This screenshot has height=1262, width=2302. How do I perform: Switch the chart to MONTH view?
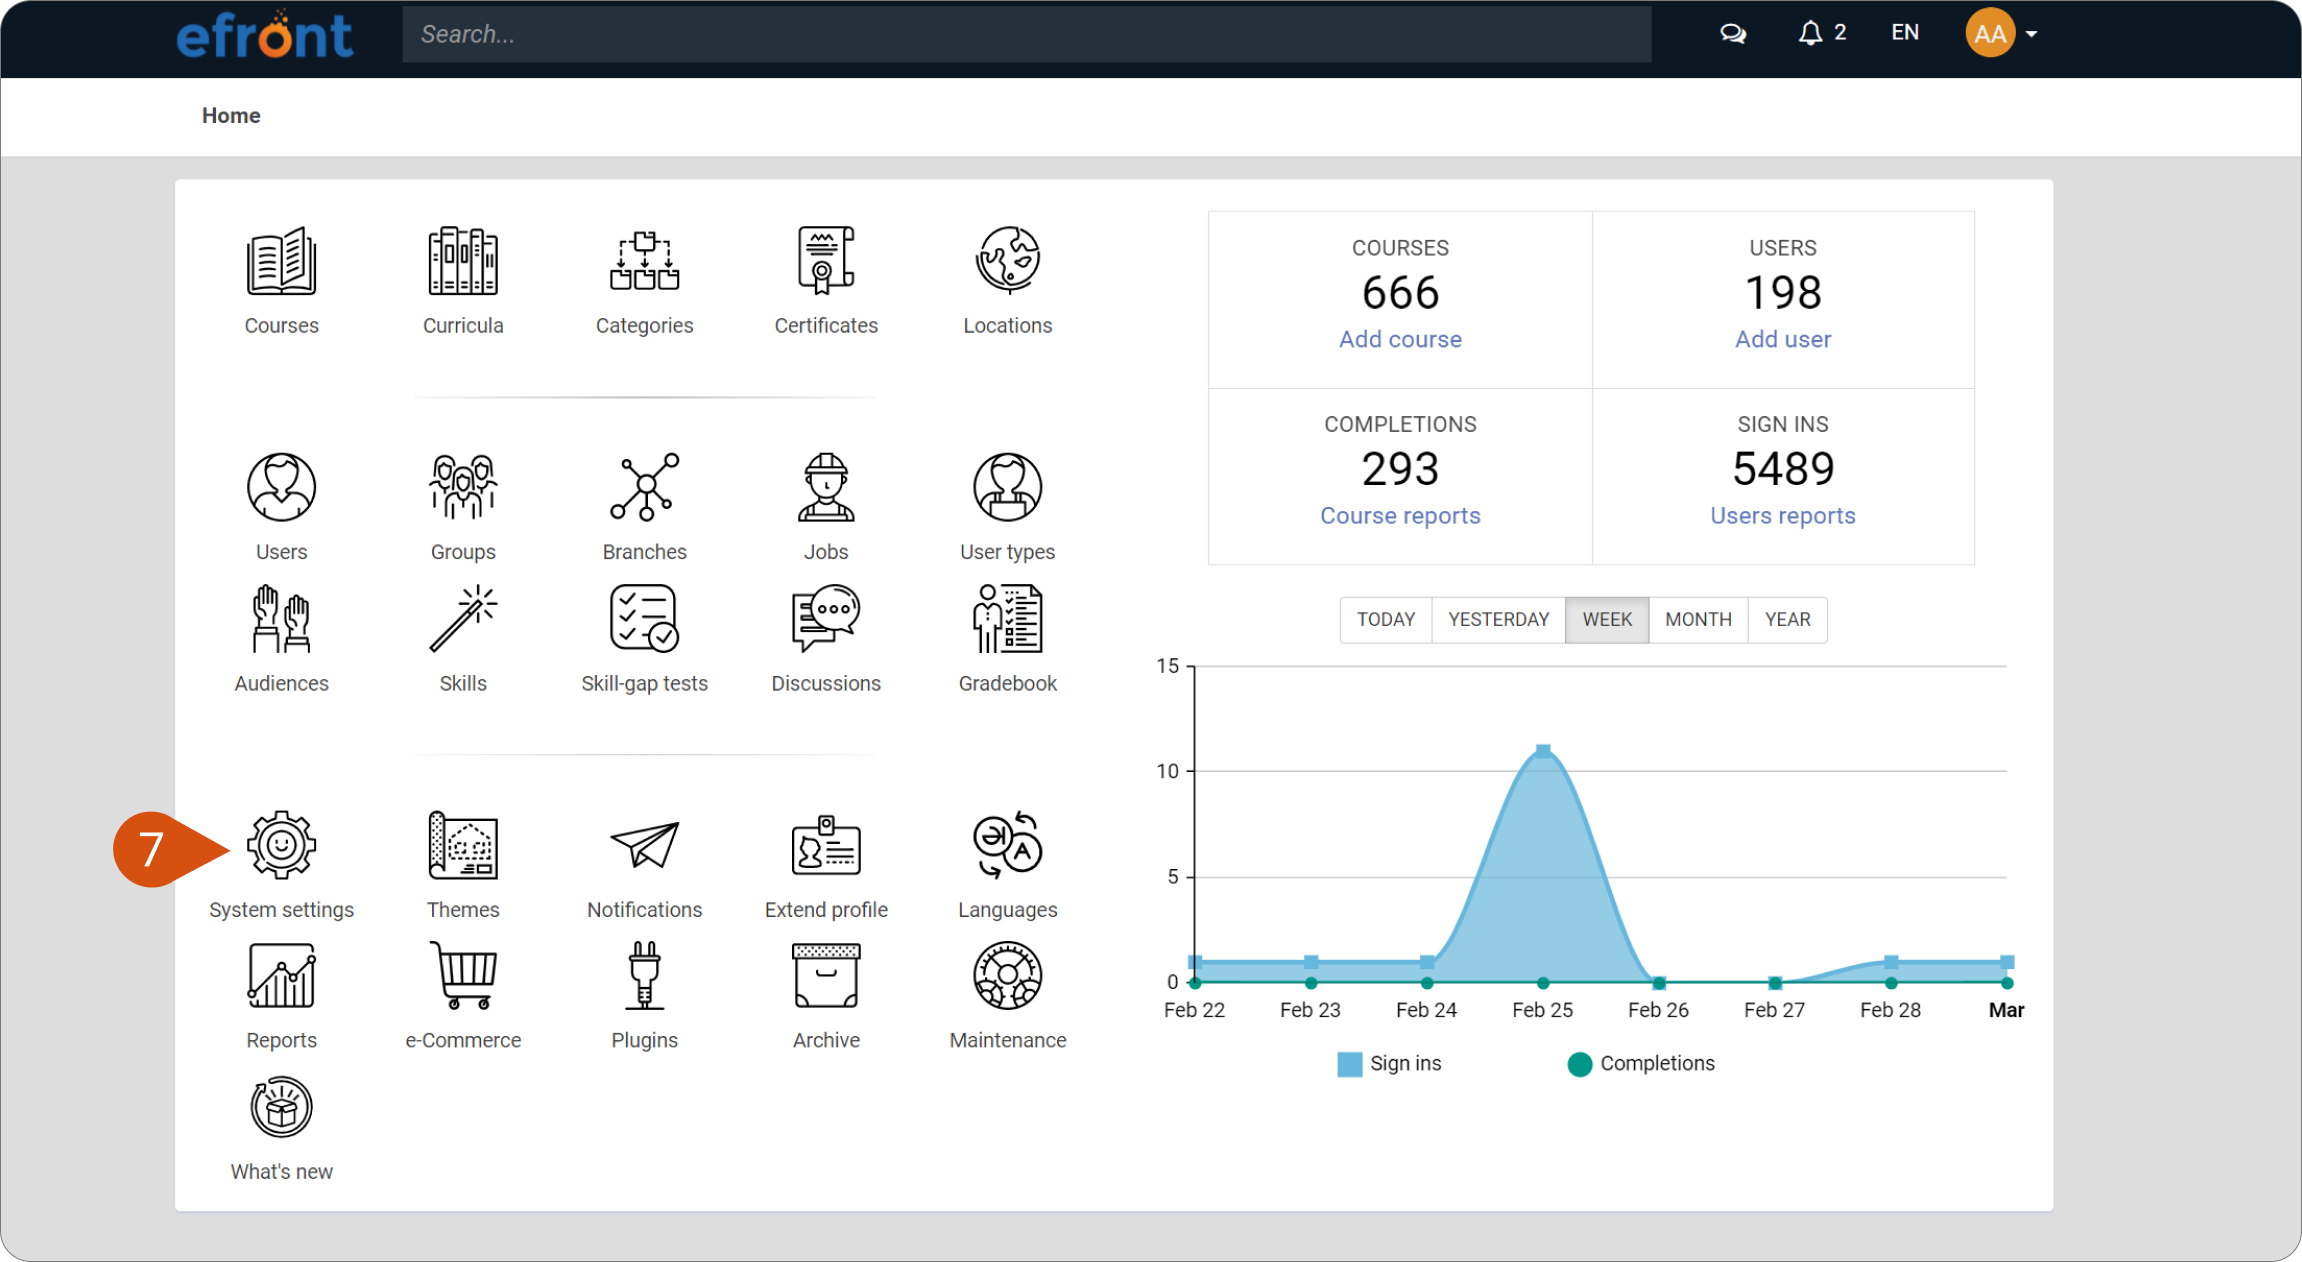pos(1698,620)
